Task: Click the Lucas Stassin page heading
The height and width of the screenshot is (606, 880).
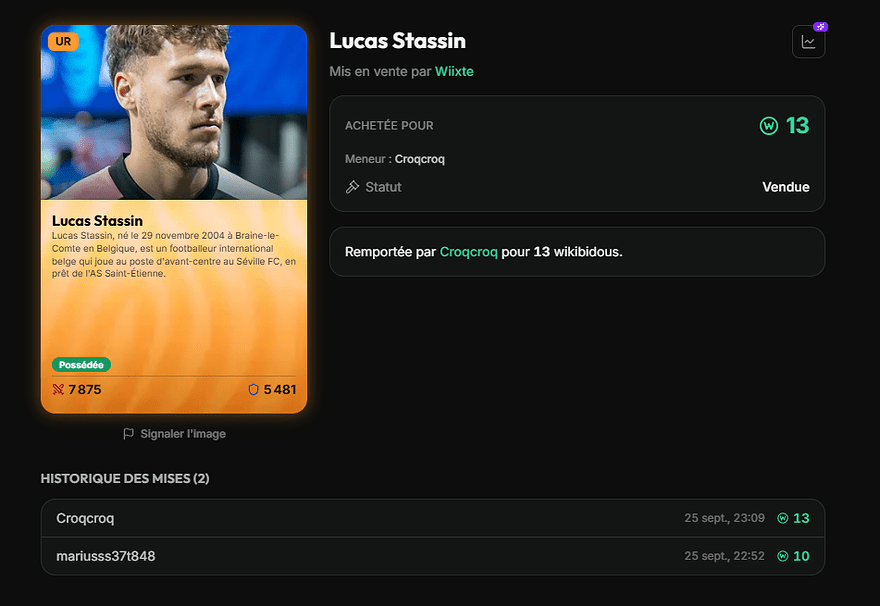Action: (397, 40)
